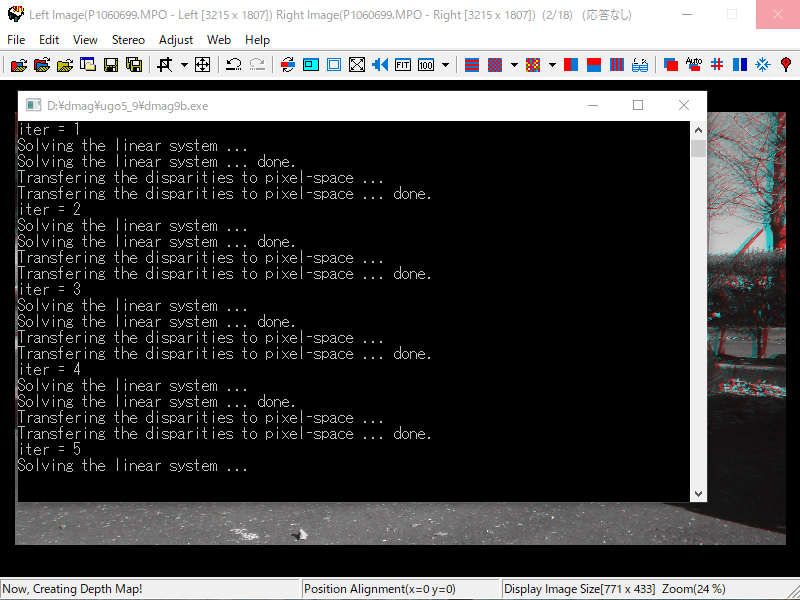Click the blue snowflake arrows icon
Image resolution: width=800 pixels, height=600 pixels.
coord(763,65)
